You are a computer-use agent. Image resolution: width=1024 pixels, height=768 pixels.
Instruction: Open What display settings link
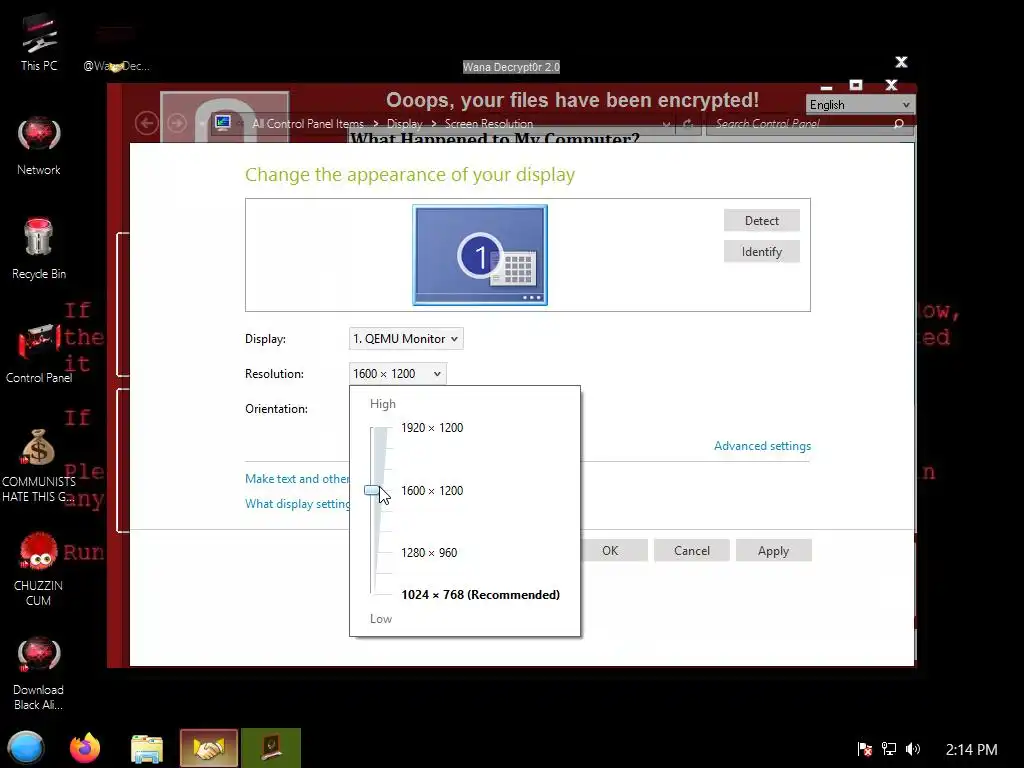(x=297, y=504)
